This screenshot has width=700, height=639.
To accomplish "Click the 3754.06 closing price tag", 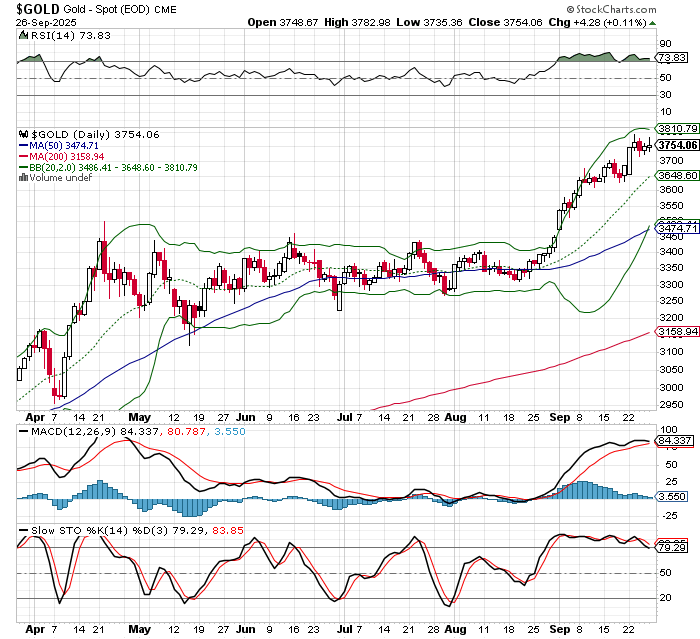I will coord(677,145).
